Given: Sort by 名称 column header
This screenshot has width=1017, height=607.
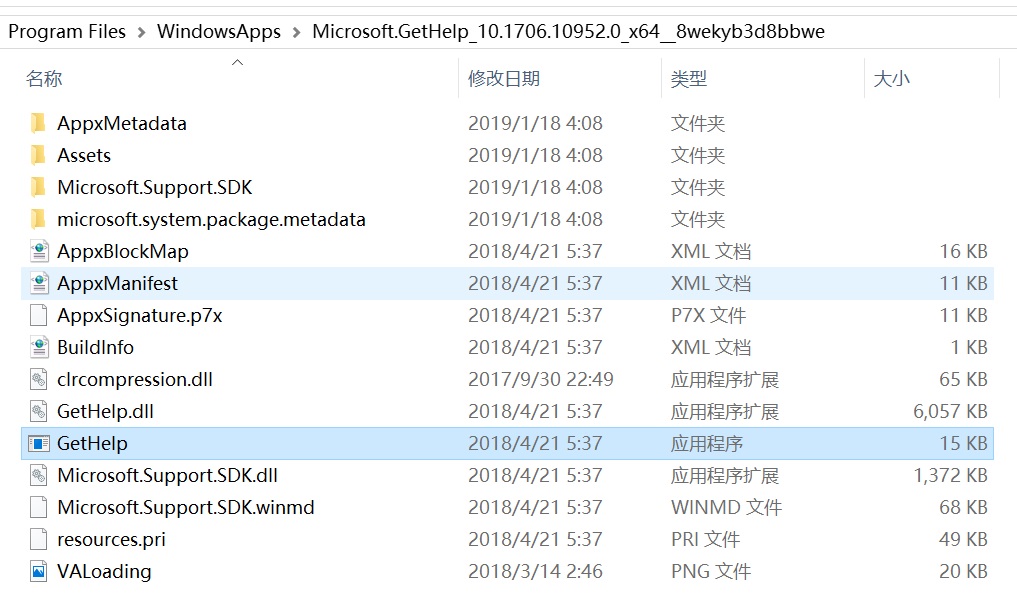Looking at the screenshot, I should pyautogui.click(x=44, y=78).
